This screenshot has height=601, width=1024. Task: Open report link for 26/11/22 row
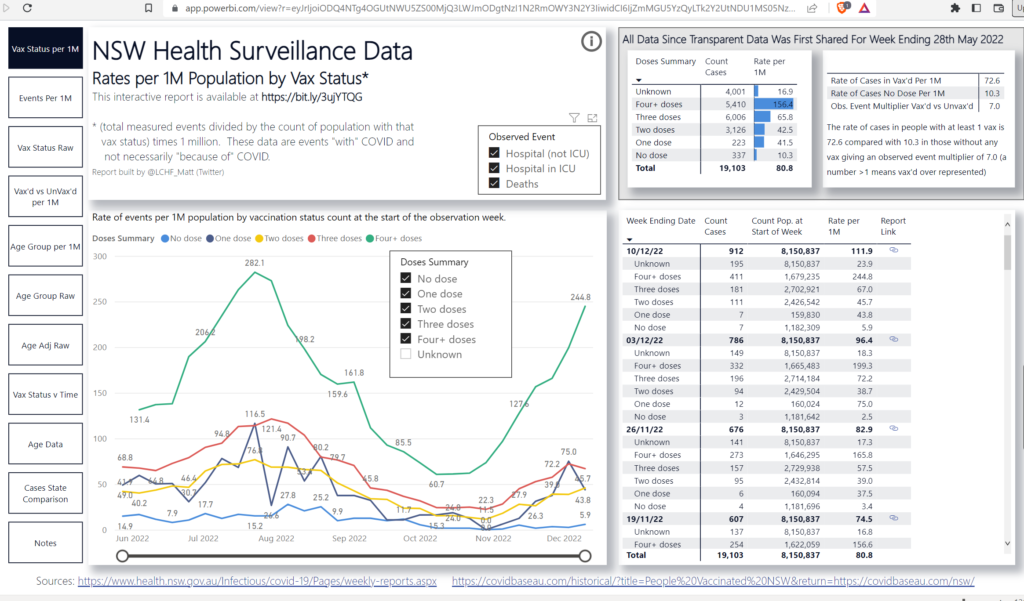pos(893,430)
